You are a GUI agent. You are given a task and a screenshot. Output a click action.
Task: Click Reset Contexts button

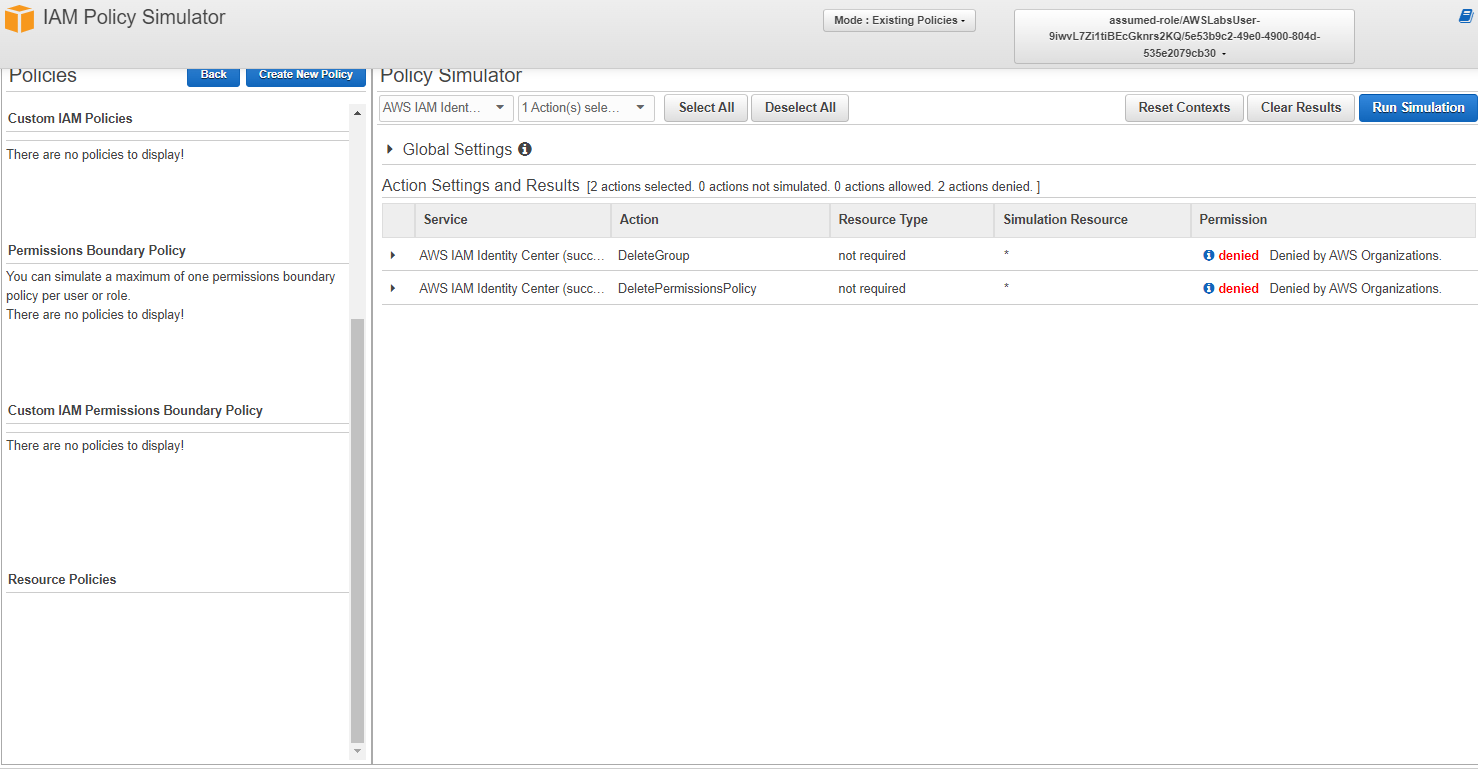tap(1184, 108)
